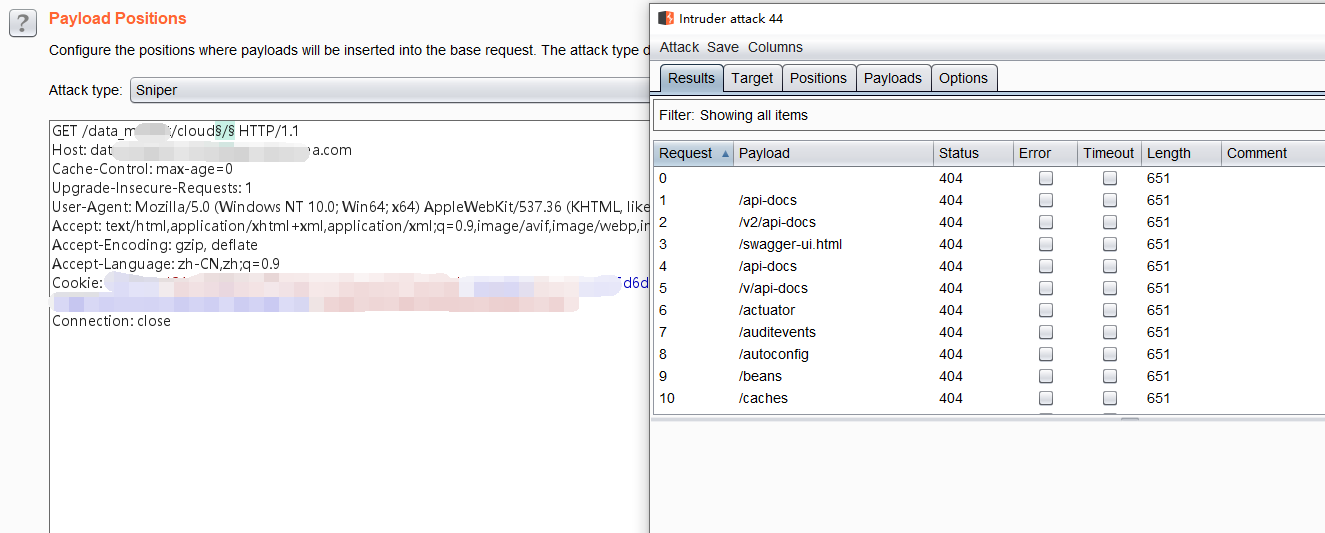Toggle Error checkbox for /caches row
1325x533 pixels.
click(1046, 398)
